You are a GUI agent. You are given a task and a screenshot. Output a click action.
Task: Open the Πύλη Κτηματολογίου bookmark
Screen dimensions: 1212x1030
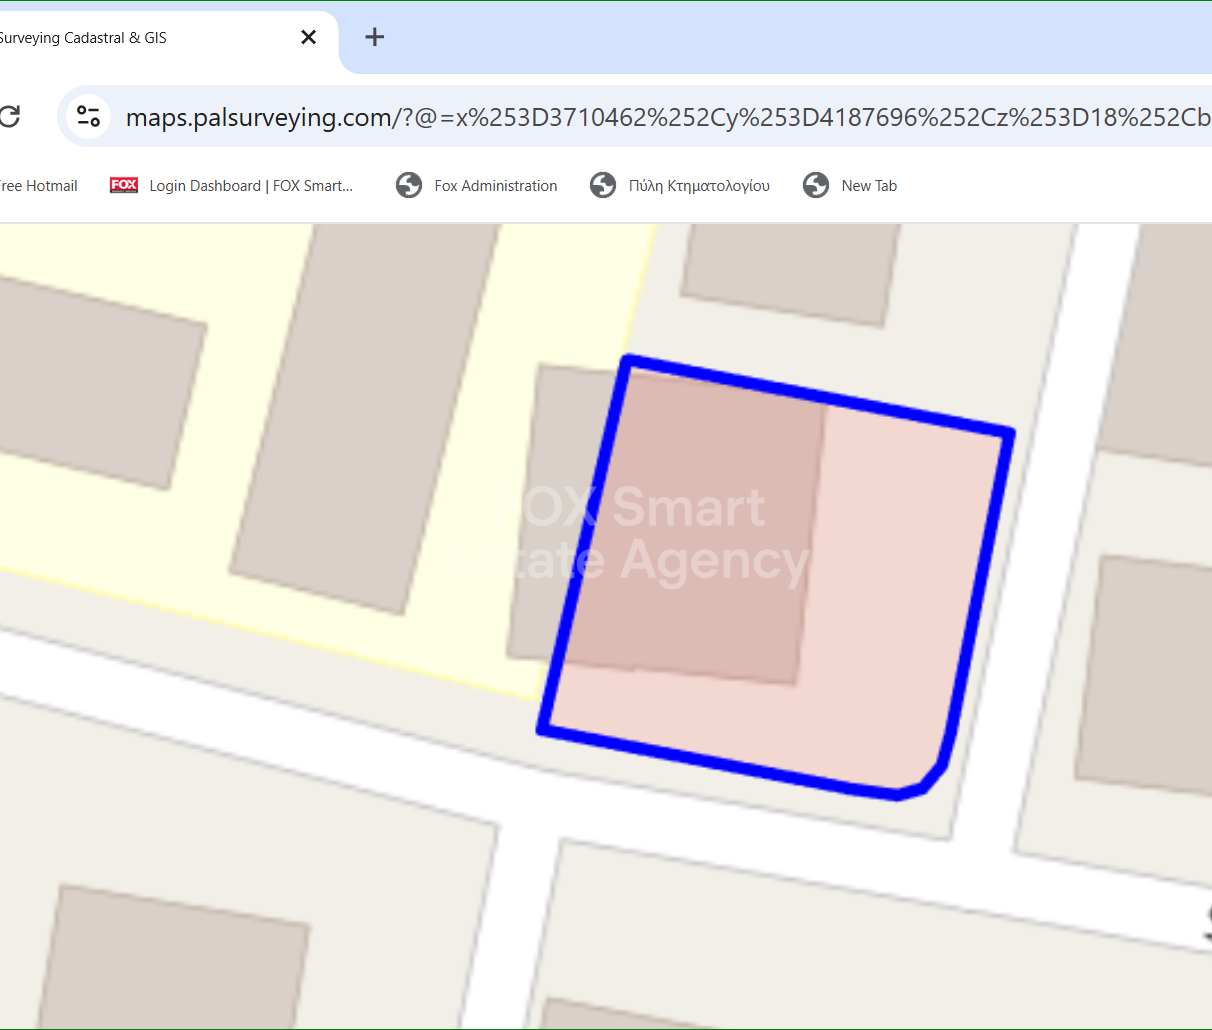(681, 186)
